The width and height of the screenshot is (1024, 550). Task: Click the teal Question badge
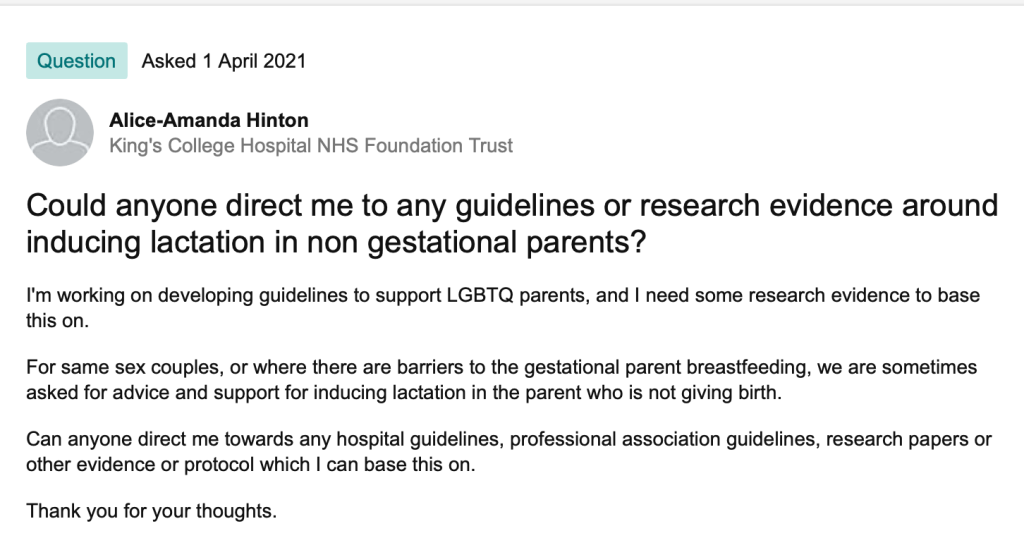77,61
